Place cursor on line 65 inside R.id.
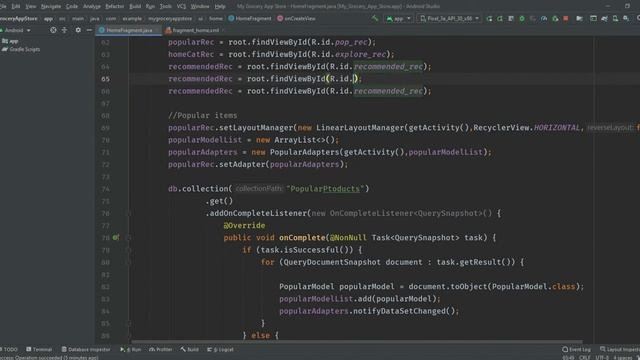The height and width of the screenshot is (360, 640). coord(353,79)
